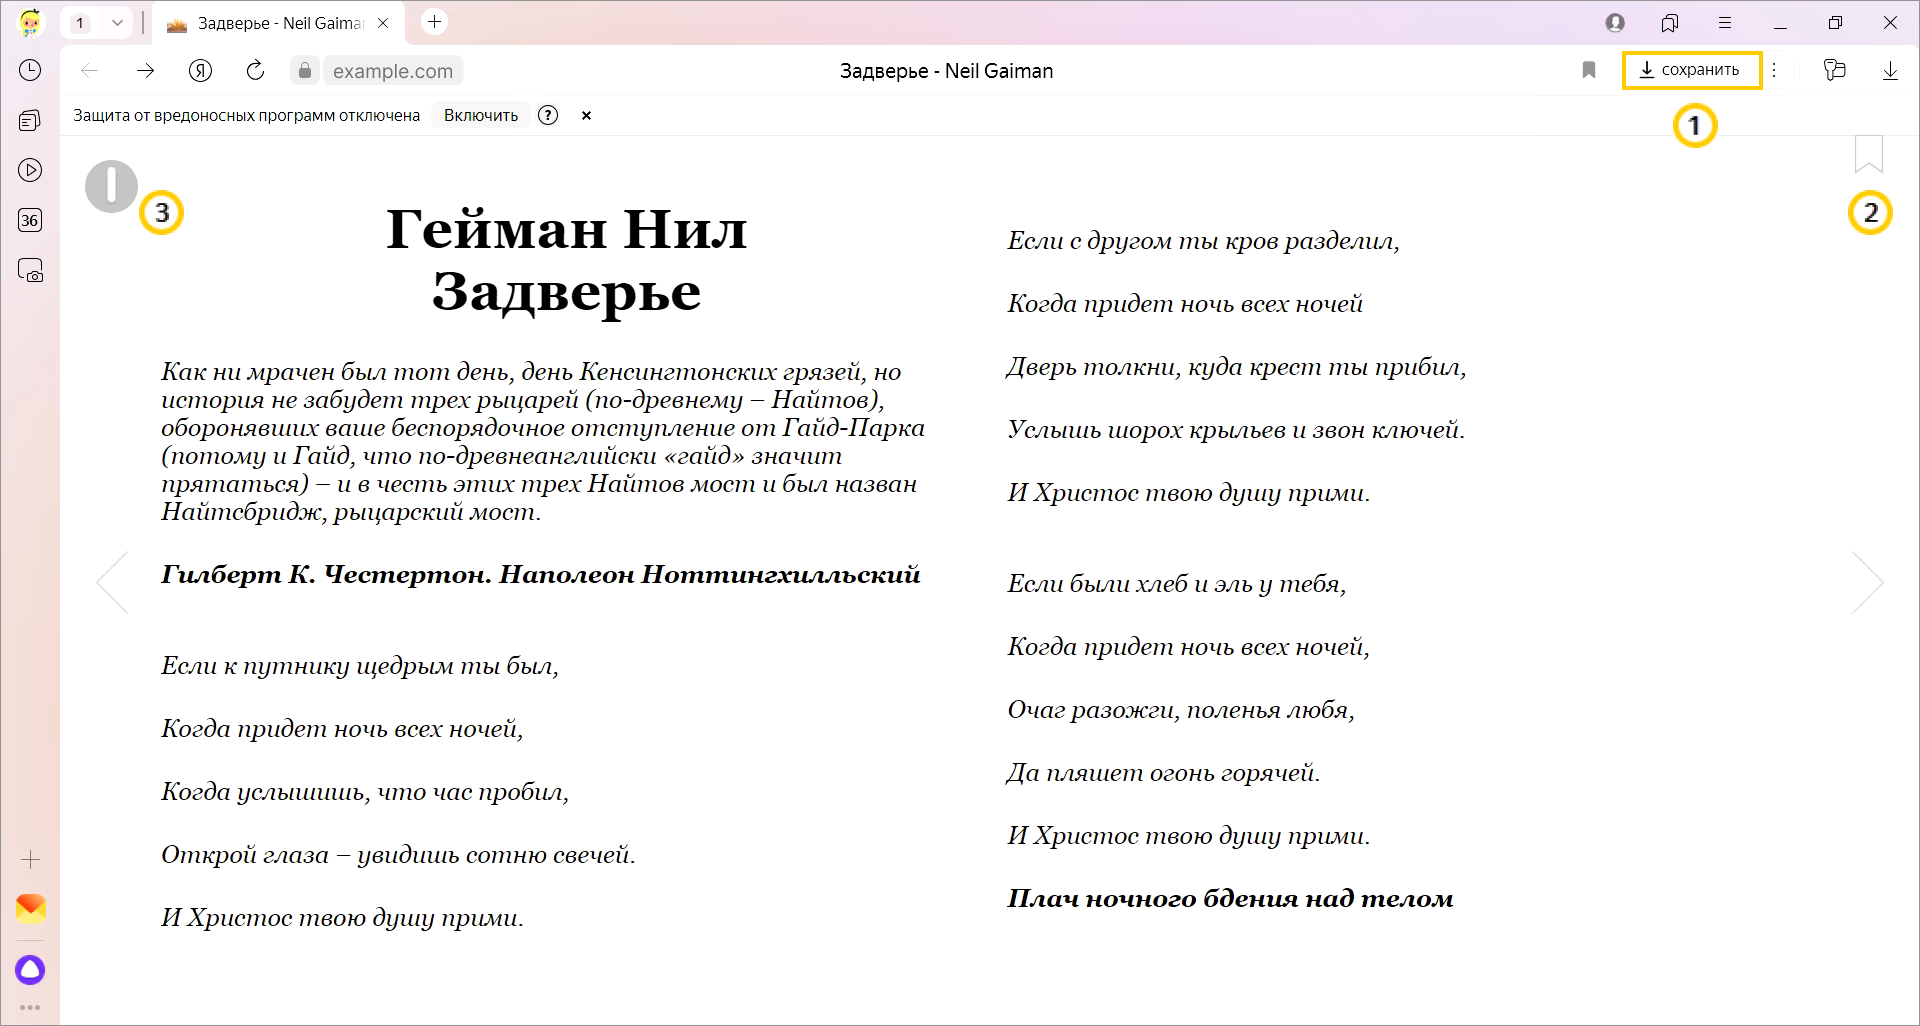Click text Гилберт К. Честертон. Наполеон Ноттингхилльский
This screenshot has width=1920, height=1026.
coord(540,575)
